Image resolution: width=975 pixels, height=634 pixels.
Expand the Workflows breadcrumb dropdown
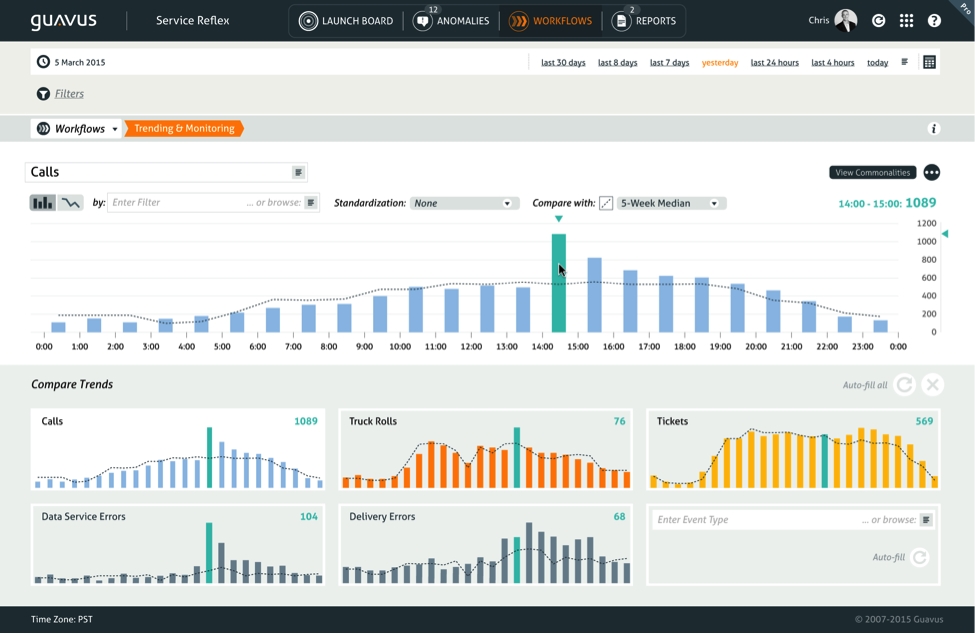(115, 129)
